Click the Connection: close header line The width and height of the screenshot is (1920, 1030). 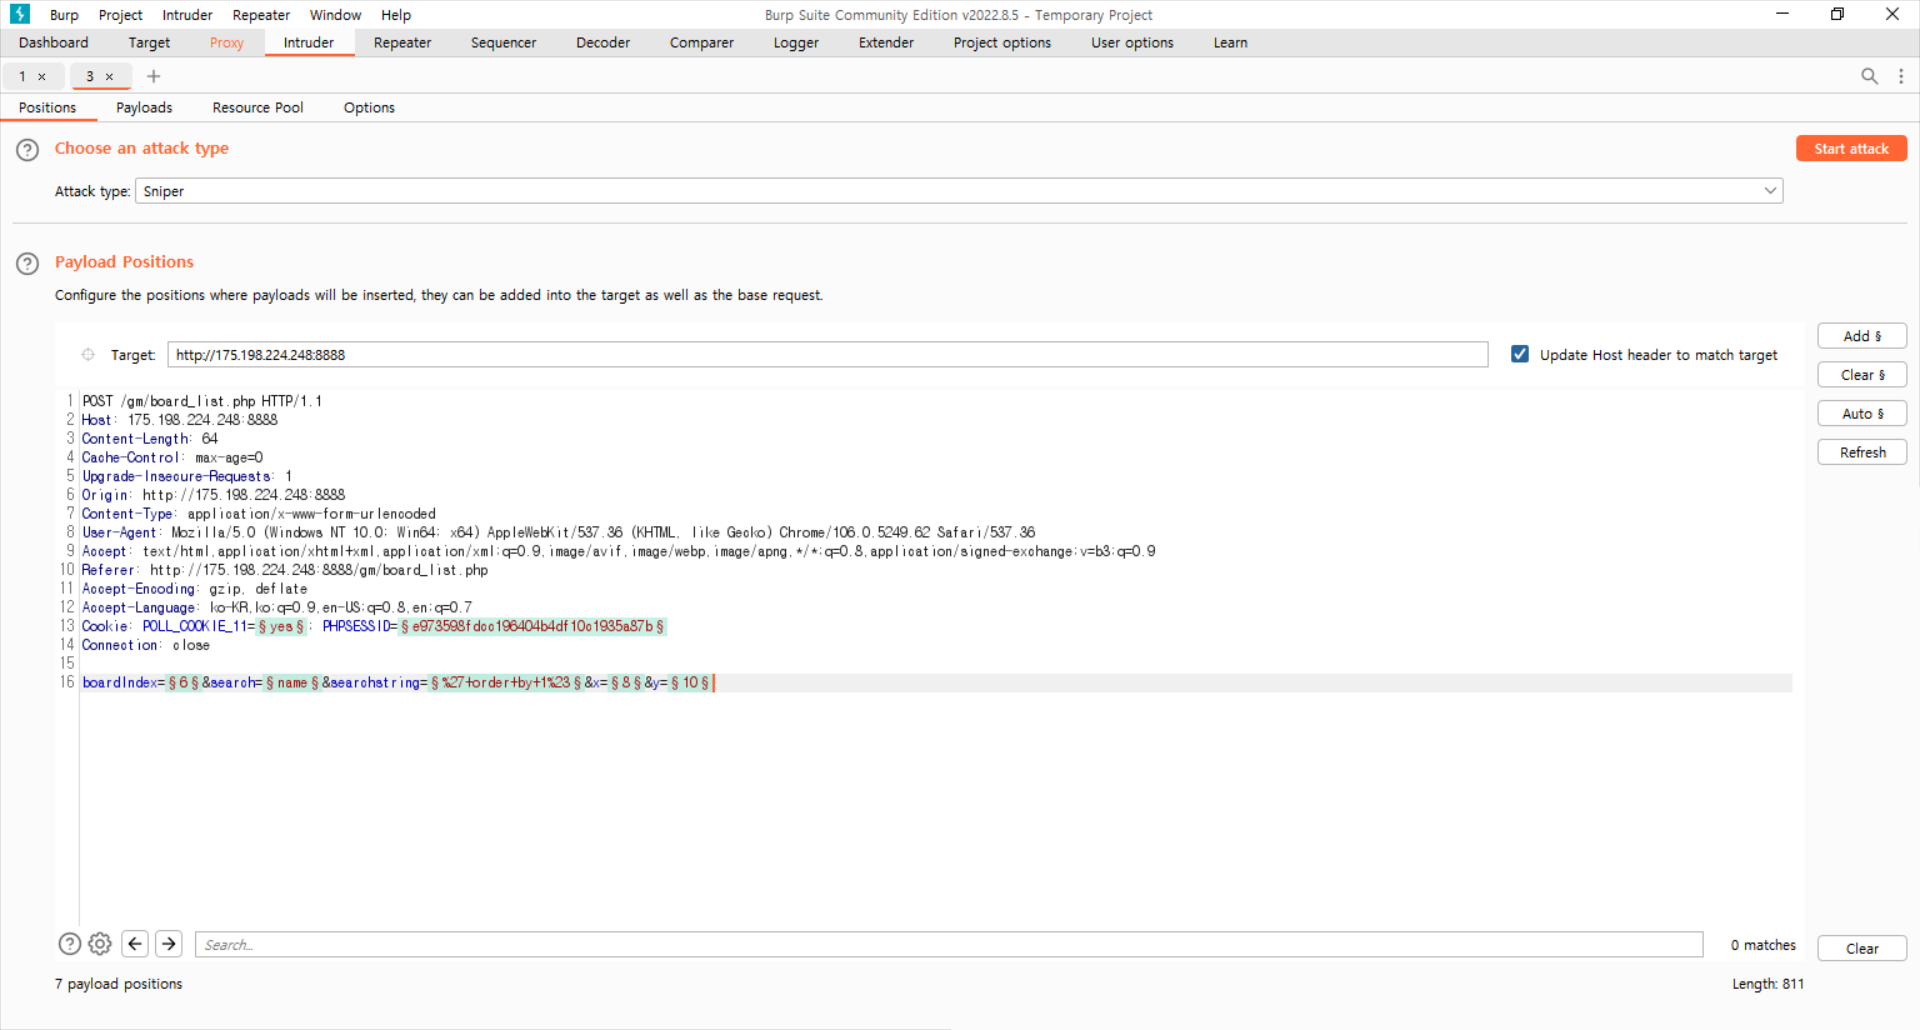coord(146,646)
